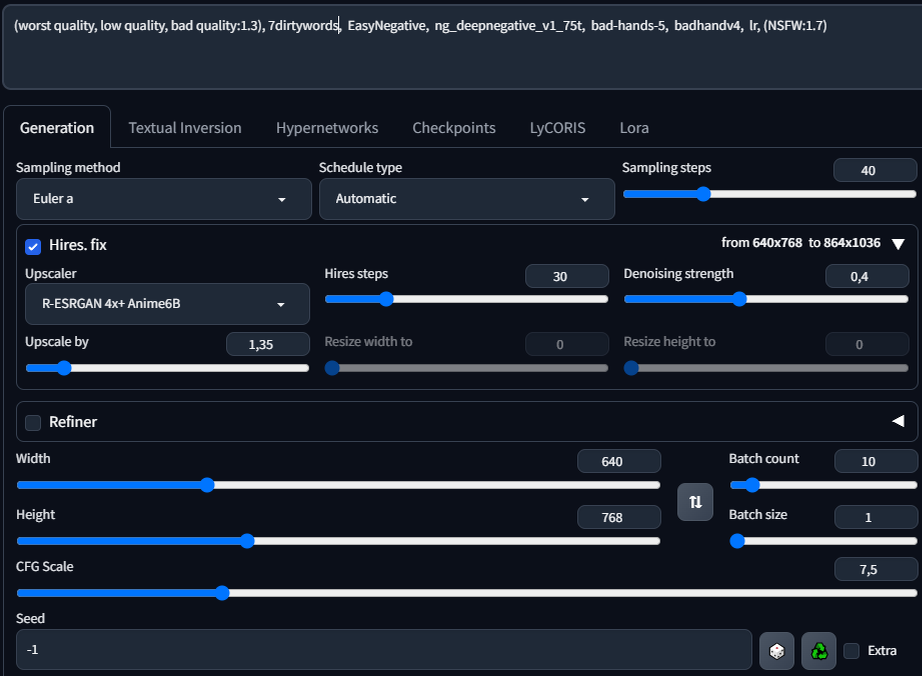This screenshot has height=676, width=922.
Task: Swap width and height with the arrows button
Action: click(x=695, y=502)
